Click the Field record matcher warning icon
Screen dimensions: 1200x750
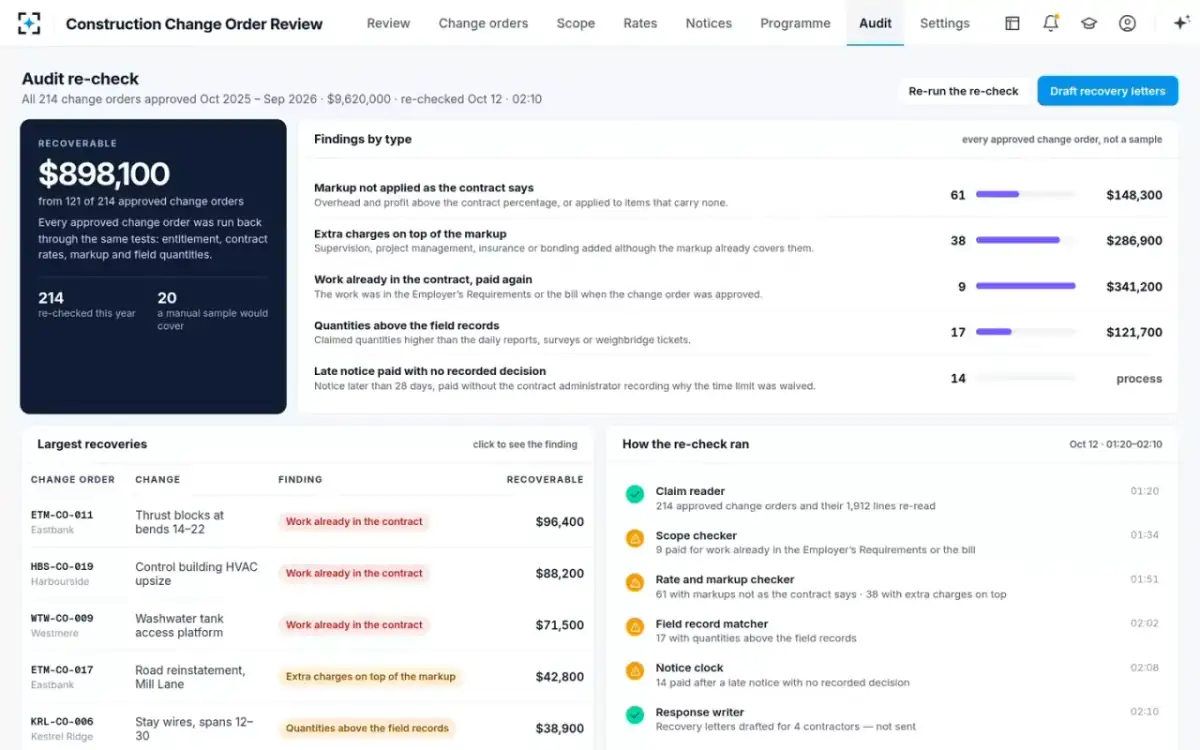(634, 626)
